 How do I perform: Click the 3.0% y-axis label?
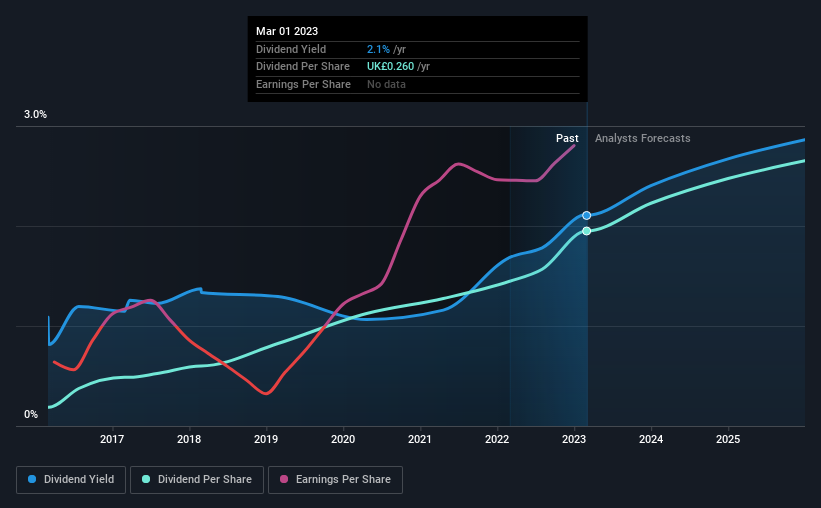click(35, 114)
